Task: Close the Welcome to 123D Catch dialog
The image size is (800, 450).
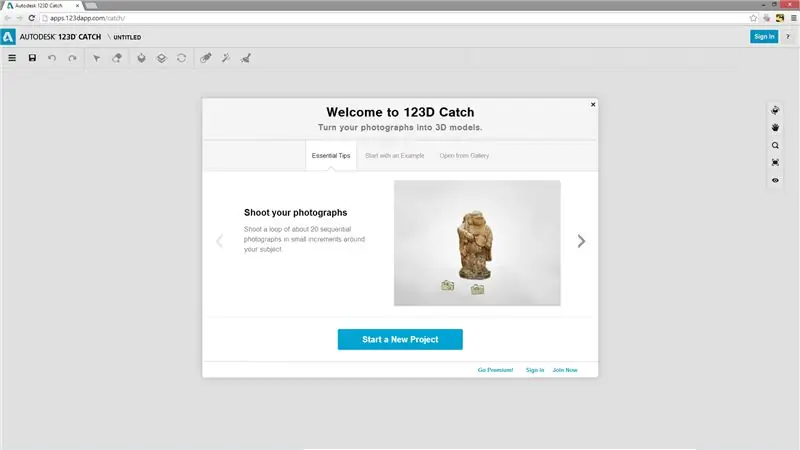Action: [x=593, y=105]
